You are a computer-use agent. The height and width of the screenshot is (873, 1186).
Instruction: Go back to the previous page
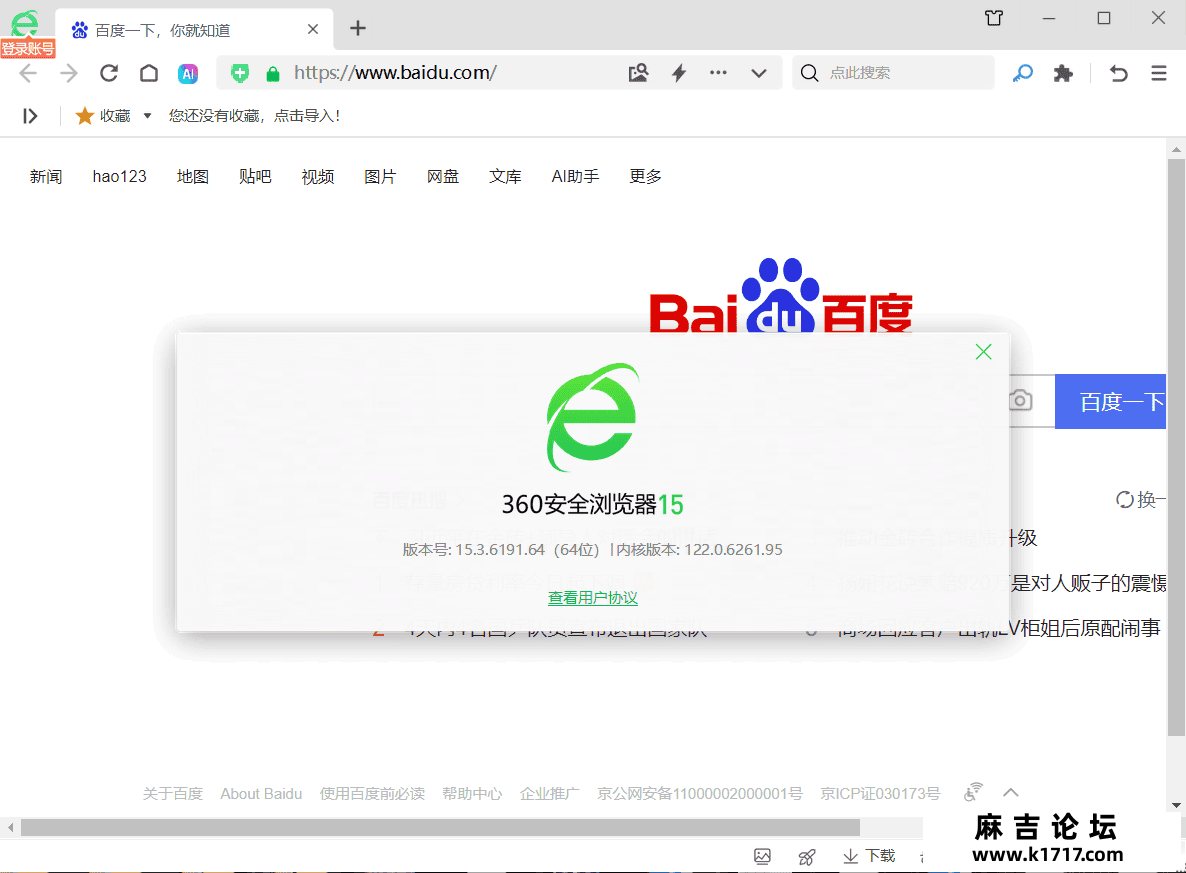click(28, 73)
